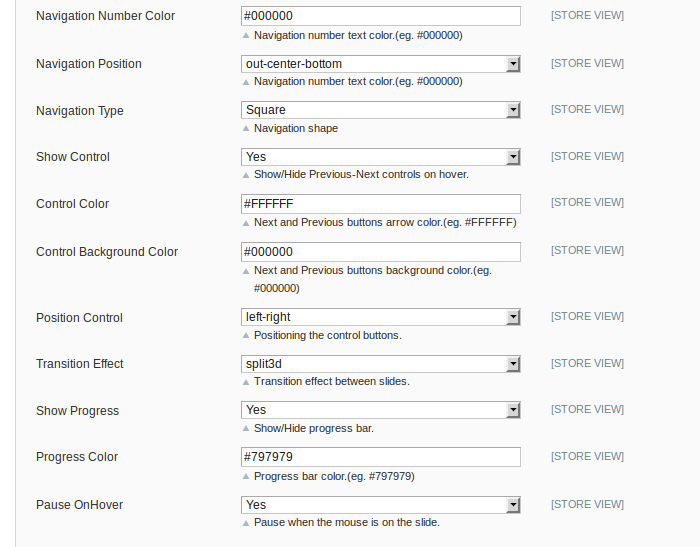The height and width of the screenshot is (547, 700).
Task: Open the Pause OnHover dropdown
Action: [x=380, y=505]
